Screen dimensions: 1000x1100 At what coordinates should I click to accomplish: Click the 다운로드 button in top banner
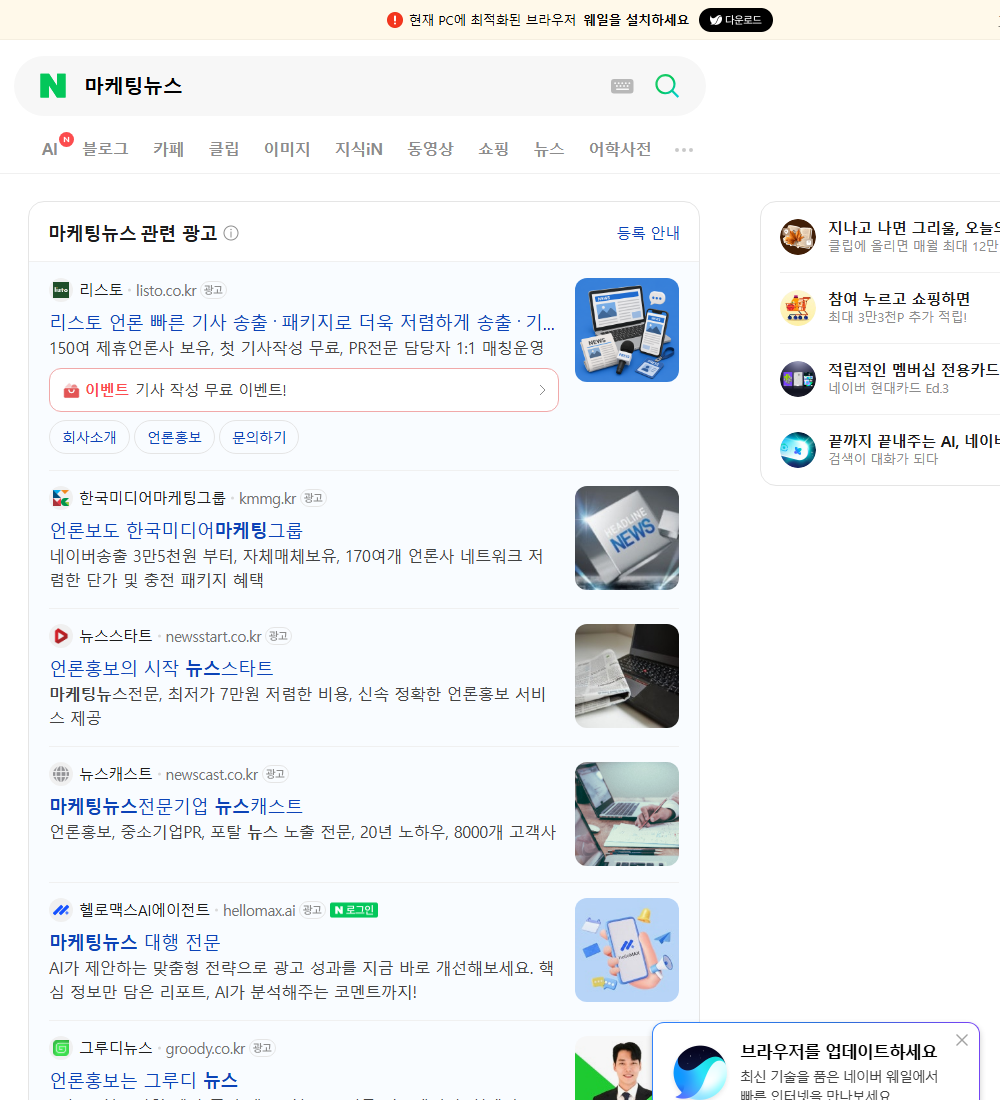click(735, 20)
